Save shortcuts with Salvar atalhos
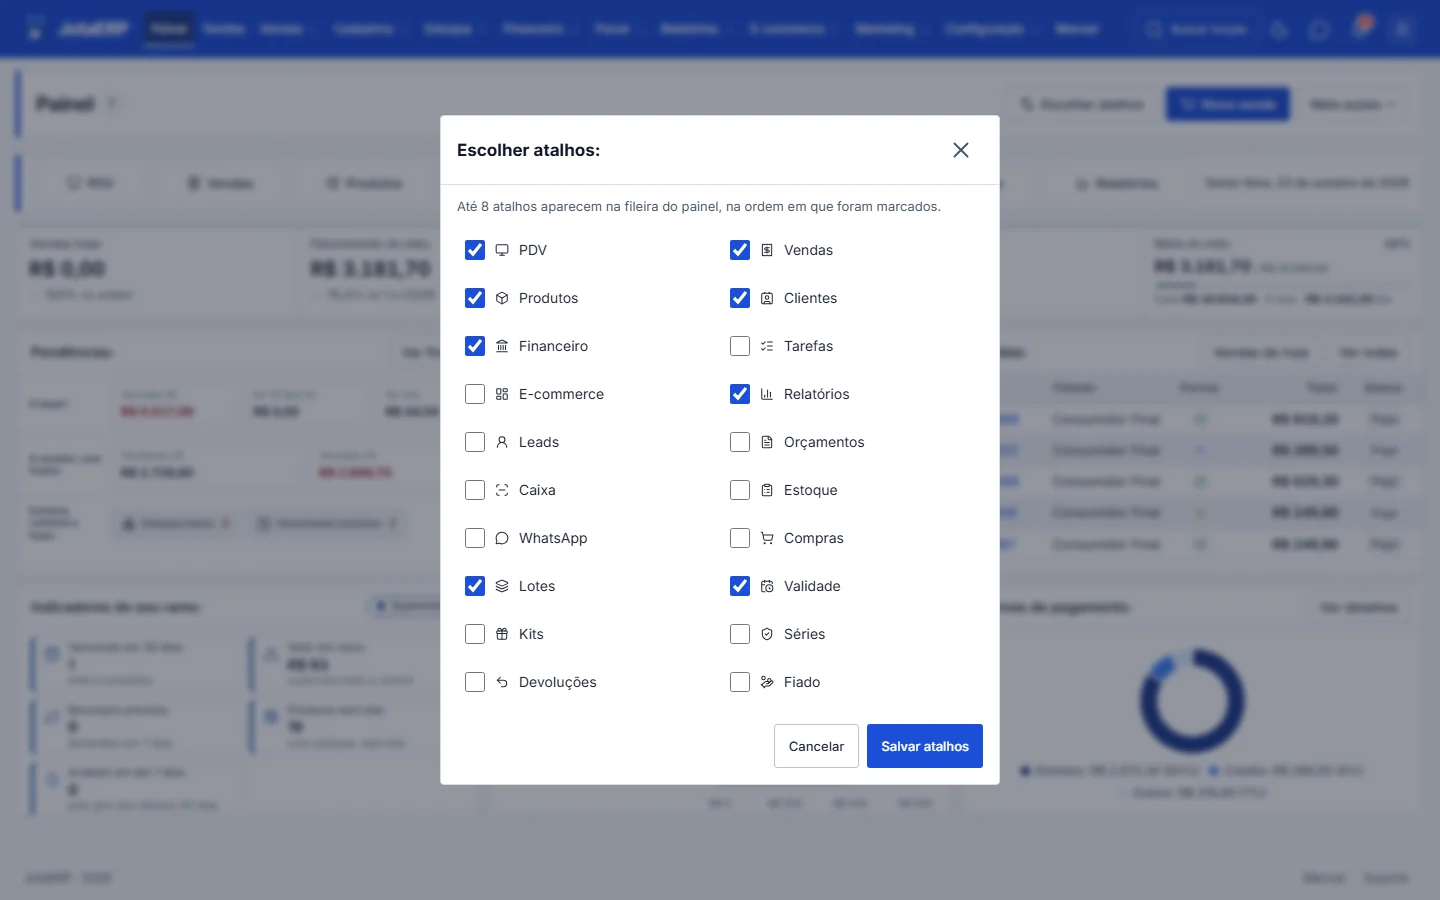The height and width of the screenshot is (900, 1440). point(925,746)
